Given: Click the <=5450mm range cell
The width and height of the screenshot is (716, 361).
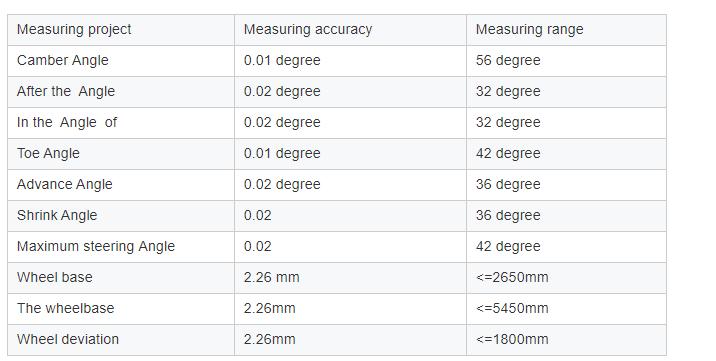Looking at the screenshot, I should (566, 309).
